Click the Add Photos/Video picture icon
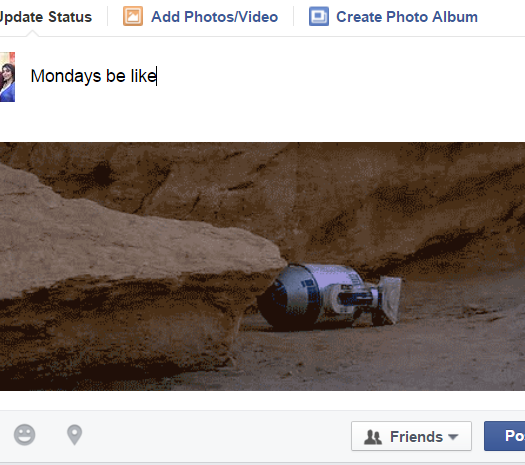The width and height of the screenshot is (525, 465). [133, 16]
